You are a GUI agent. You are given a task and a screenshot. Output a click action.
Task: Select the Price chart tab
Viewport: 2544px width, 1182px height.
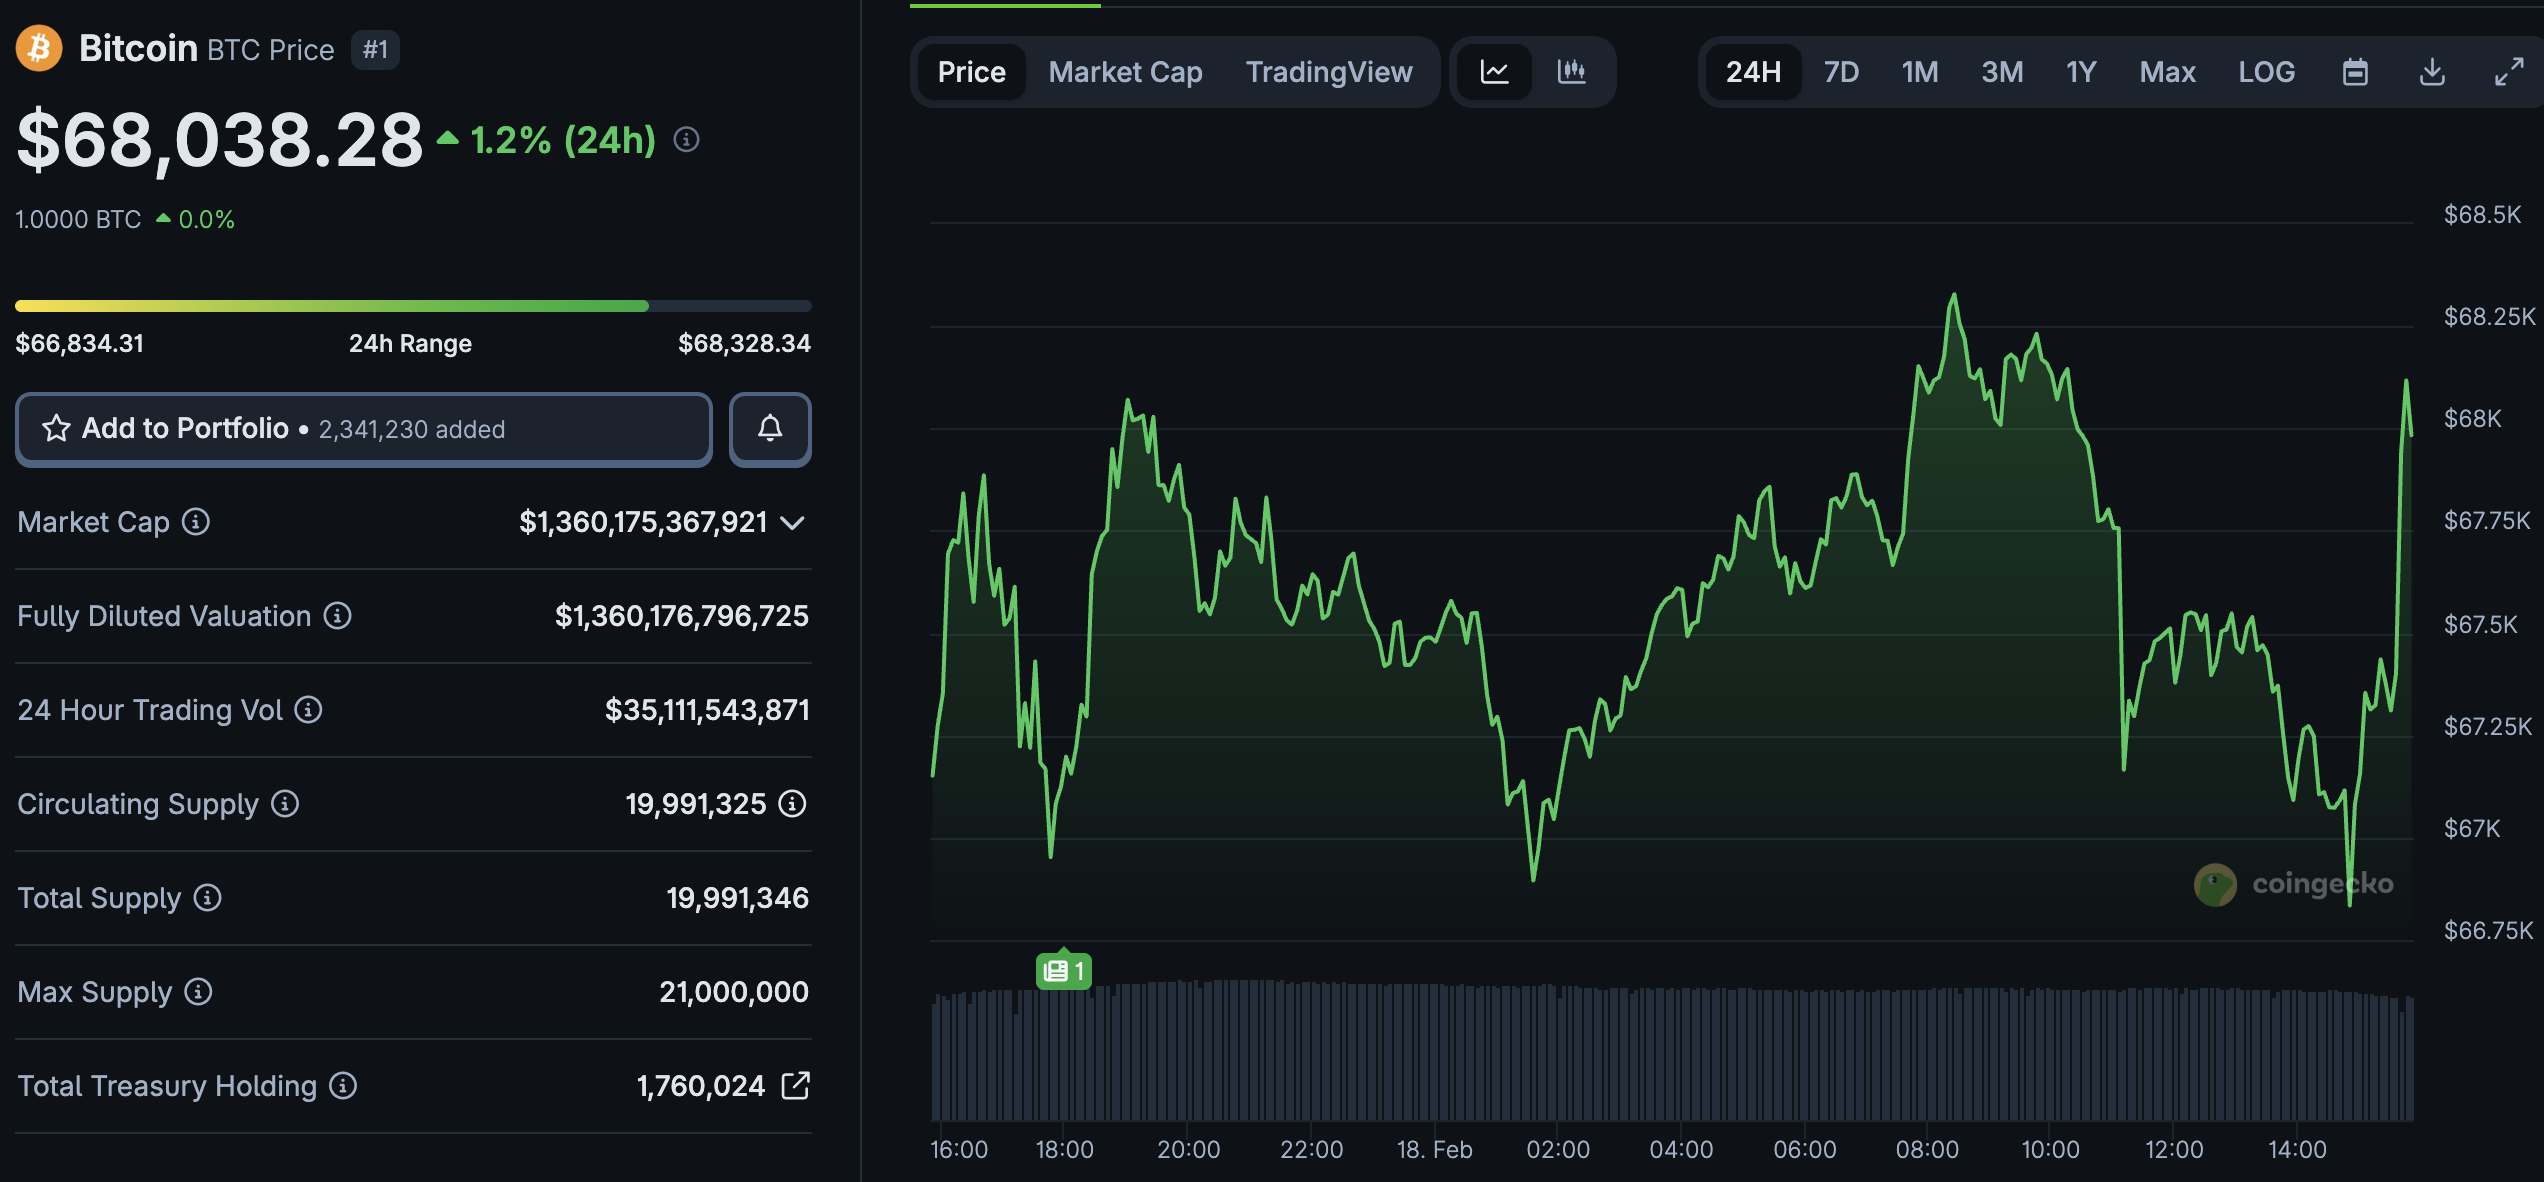[x=972, y=72]
